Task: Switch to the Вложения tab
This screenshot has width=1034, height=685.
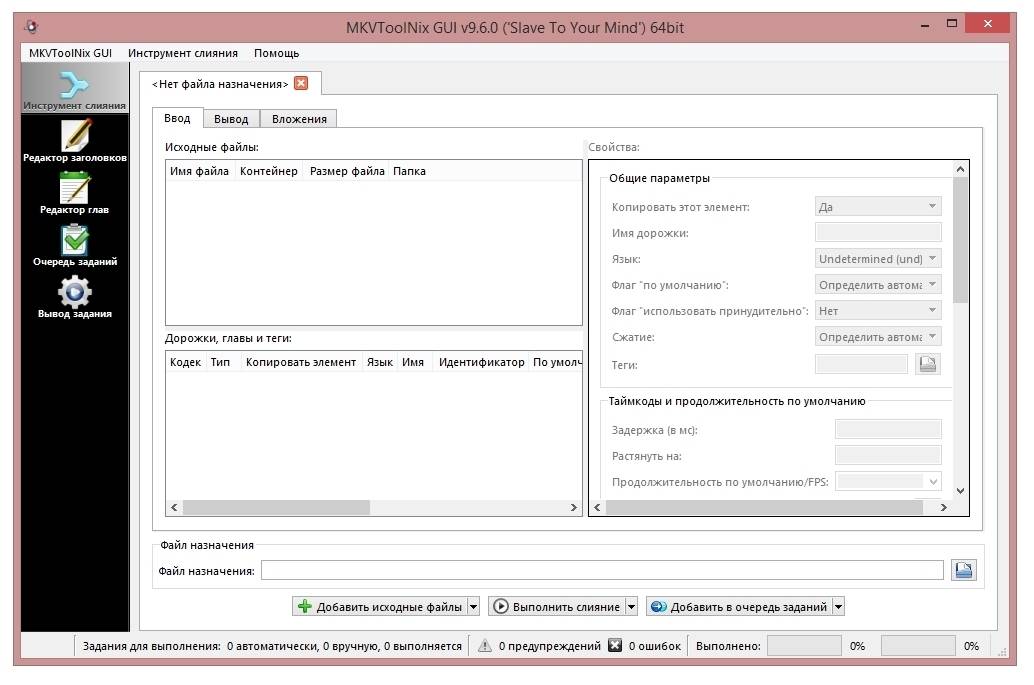Action: 299,119
